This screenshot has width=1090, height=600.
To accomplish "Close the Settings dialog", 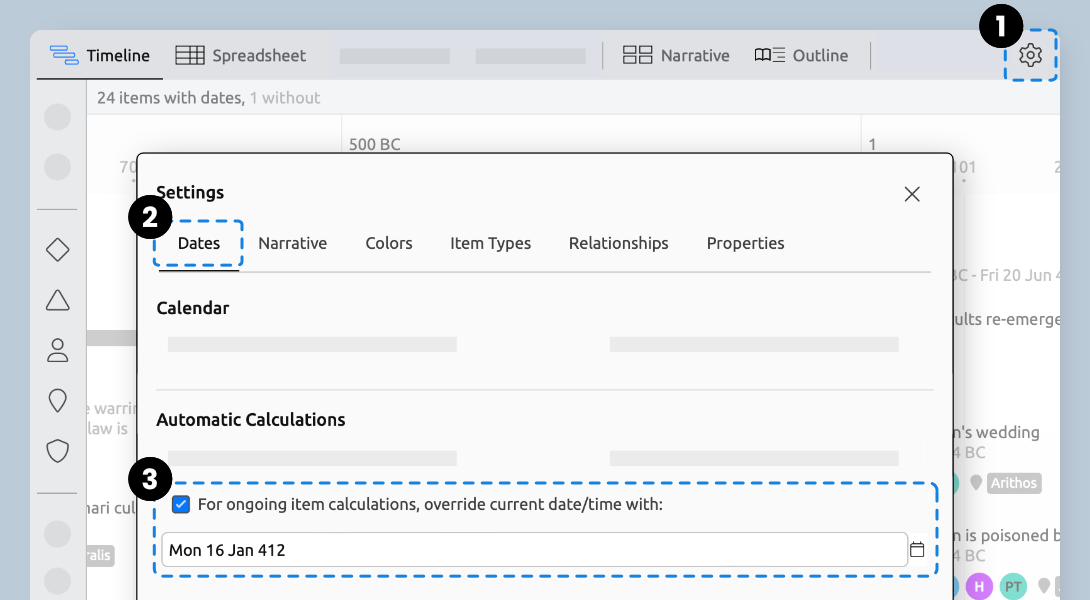I will pyautogui.click(x=912, y=194).
